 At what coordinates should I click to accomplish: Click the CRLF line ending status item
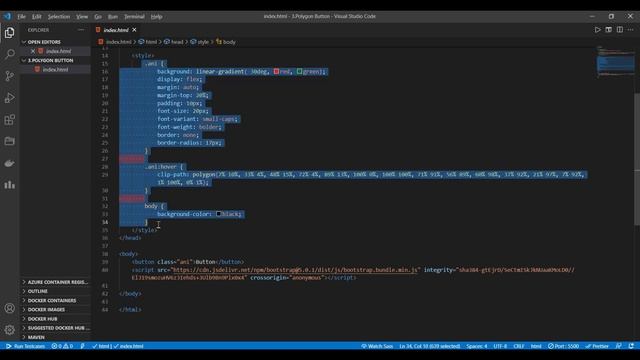coord(519,346)
